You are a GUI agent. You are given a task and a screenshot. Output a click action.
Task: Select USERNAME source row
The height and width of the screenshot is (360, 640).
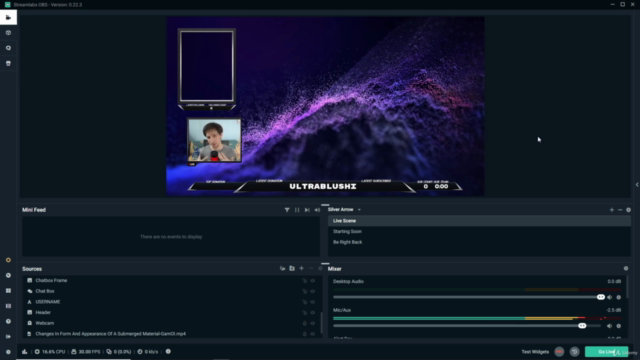coord(171,302)
